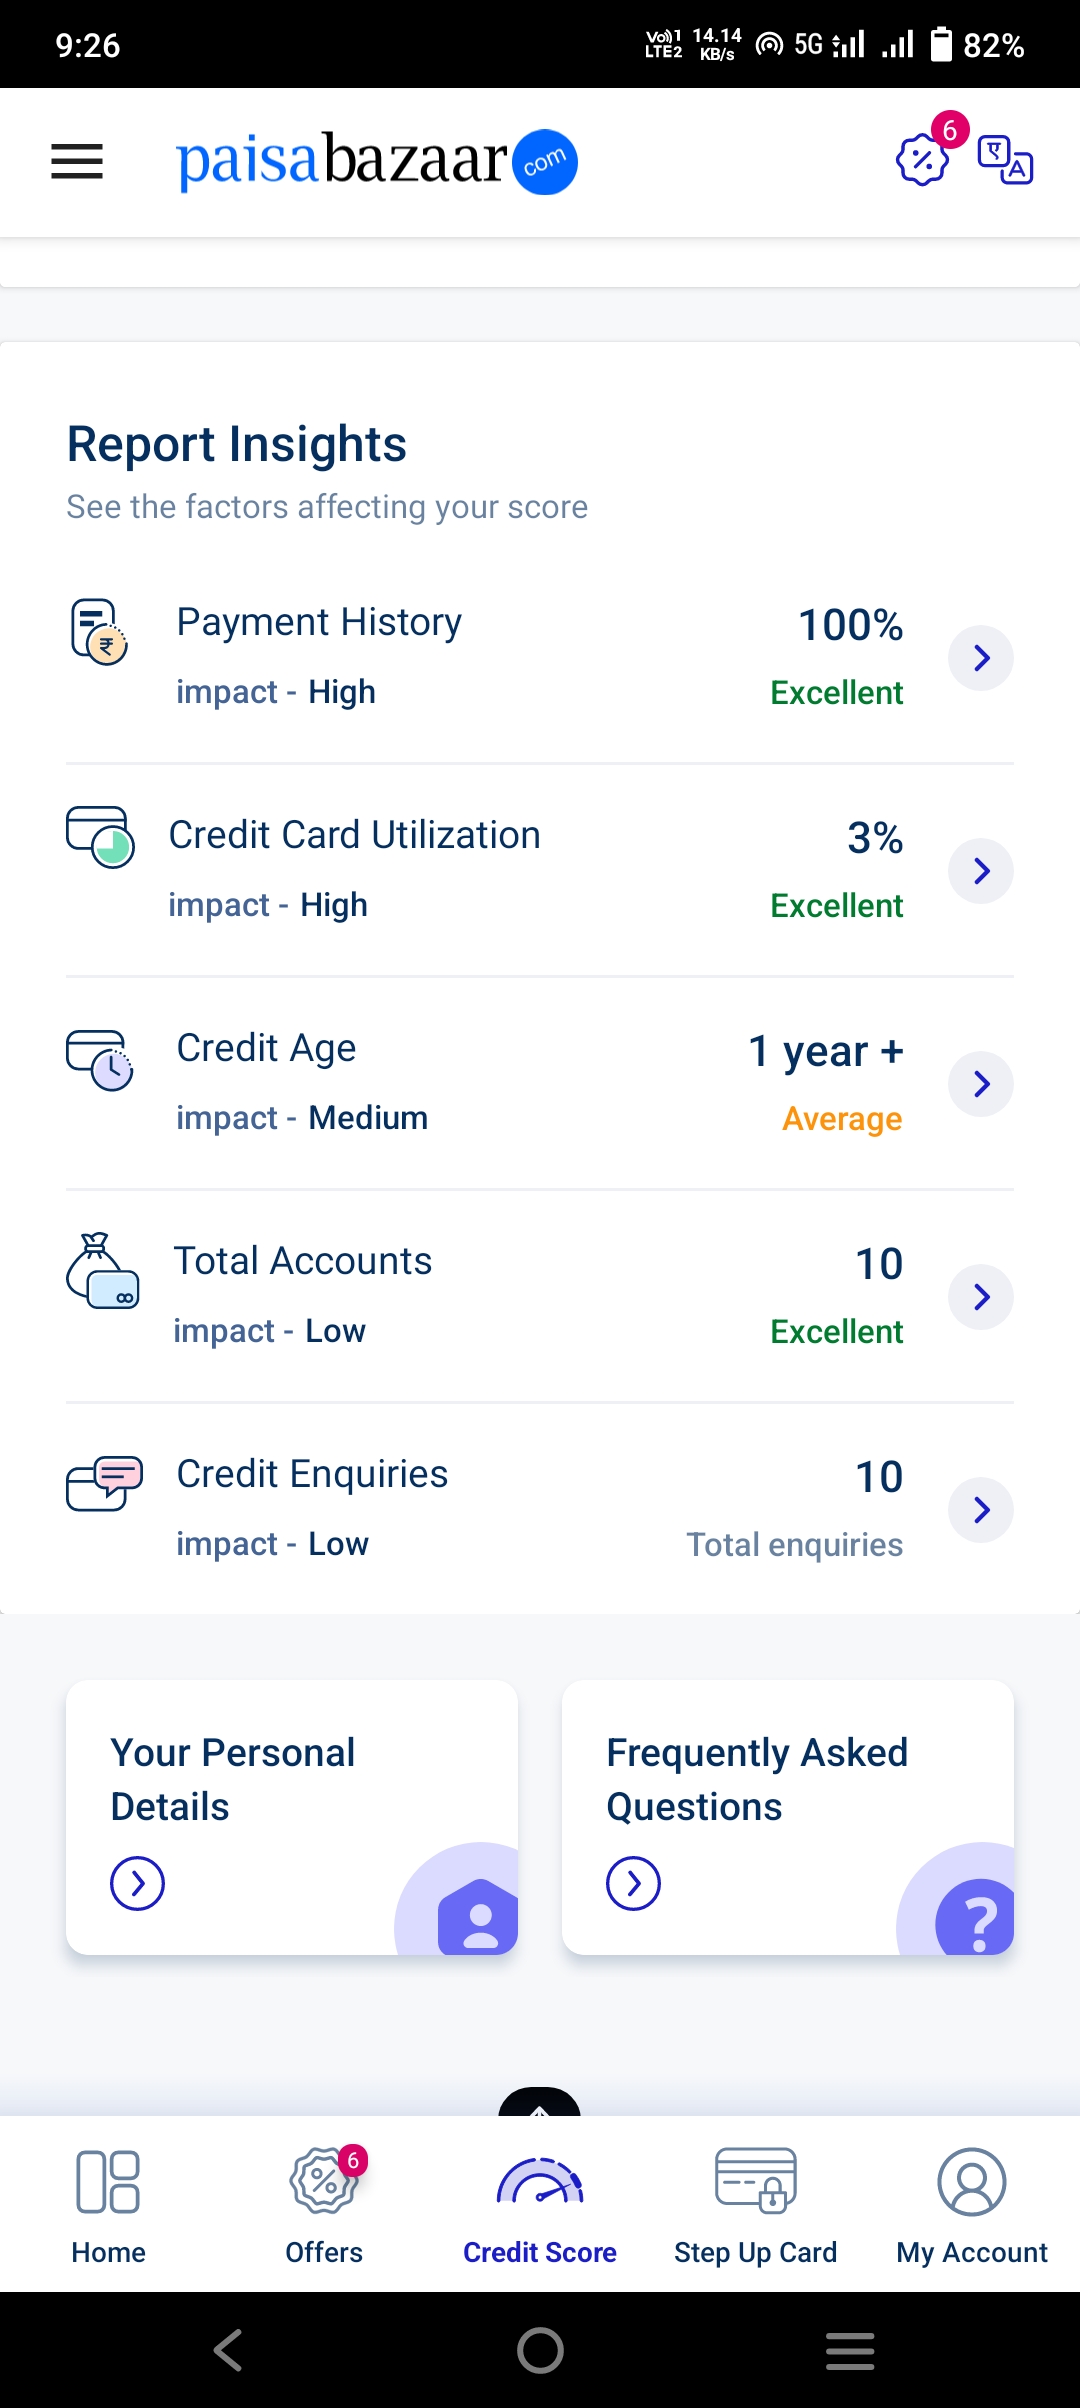
Task: Tap the paisabazaar logo
Action: point(377,161)
